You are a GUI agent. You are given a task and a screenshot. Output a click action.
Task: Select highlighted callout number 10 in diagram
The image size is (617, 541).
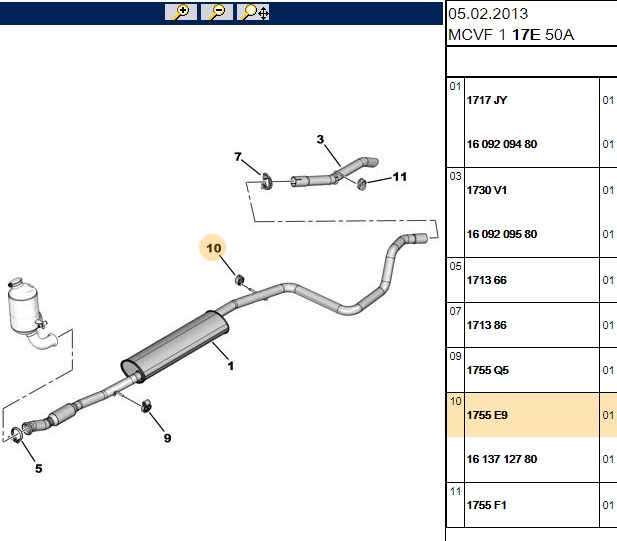tap(213, 248)
